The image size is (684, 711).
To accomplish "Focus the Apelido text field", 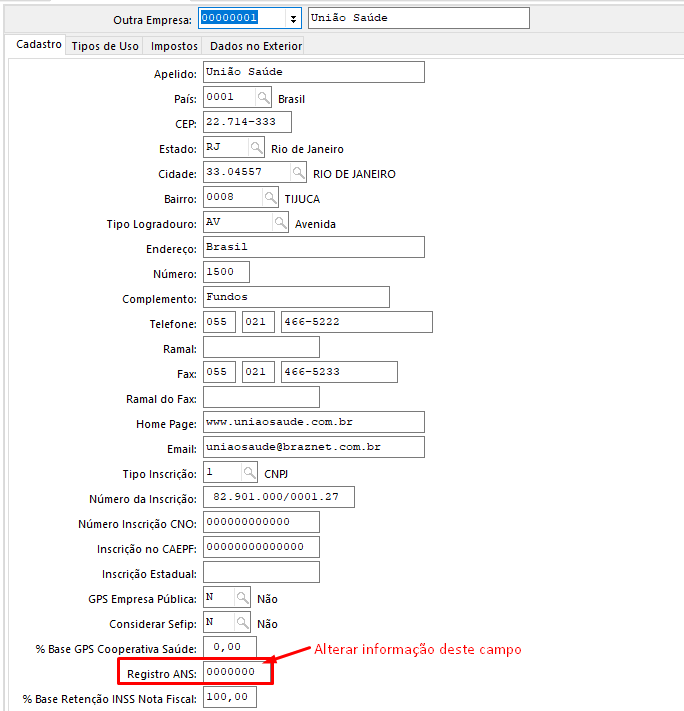I will click(313, 72).
